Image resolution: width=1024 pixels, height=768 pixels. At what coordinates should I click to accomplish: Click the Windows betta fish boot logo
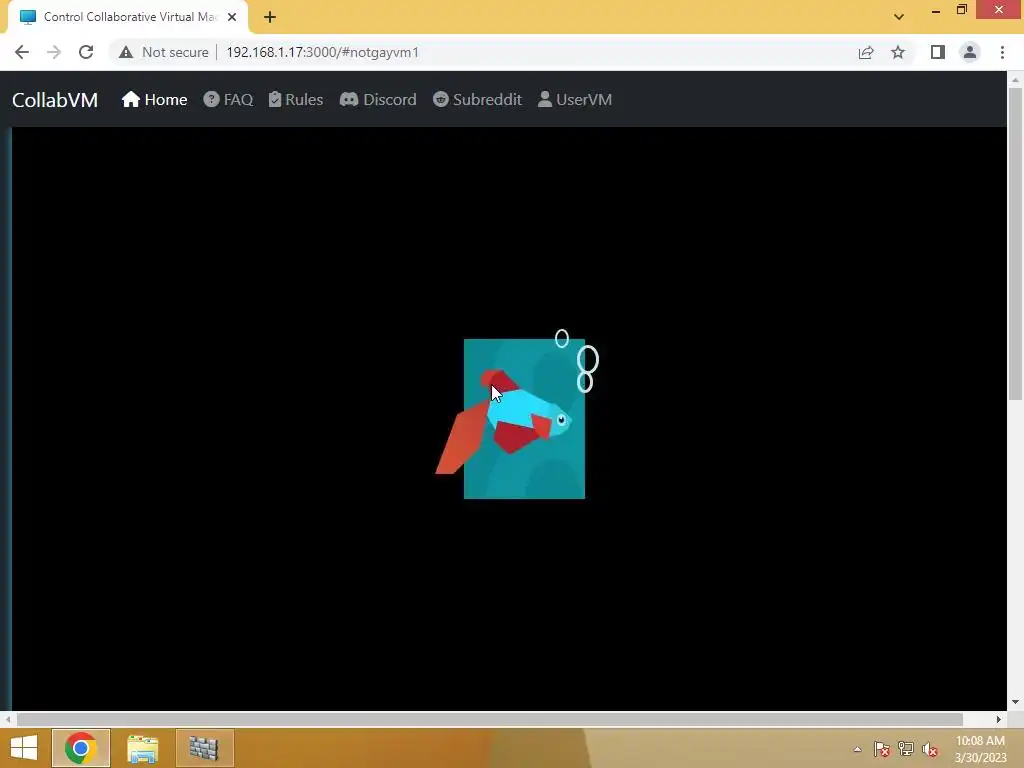point(517,415)
